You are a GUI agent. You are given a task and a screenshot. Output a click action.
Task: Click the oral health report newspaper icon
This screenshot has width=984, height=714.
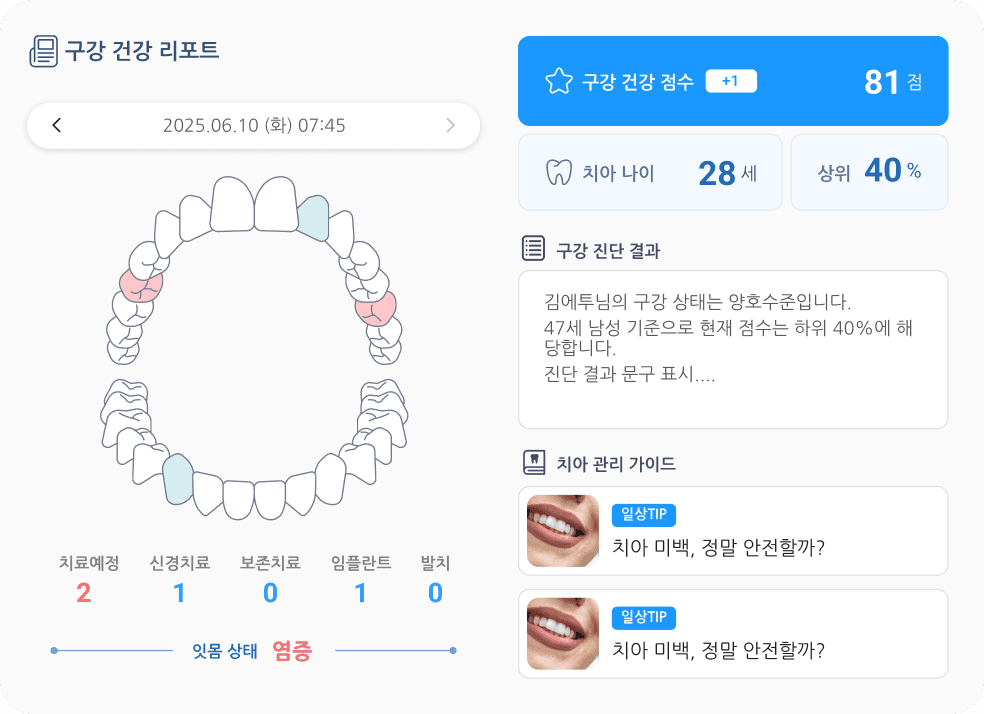(43, 51)
